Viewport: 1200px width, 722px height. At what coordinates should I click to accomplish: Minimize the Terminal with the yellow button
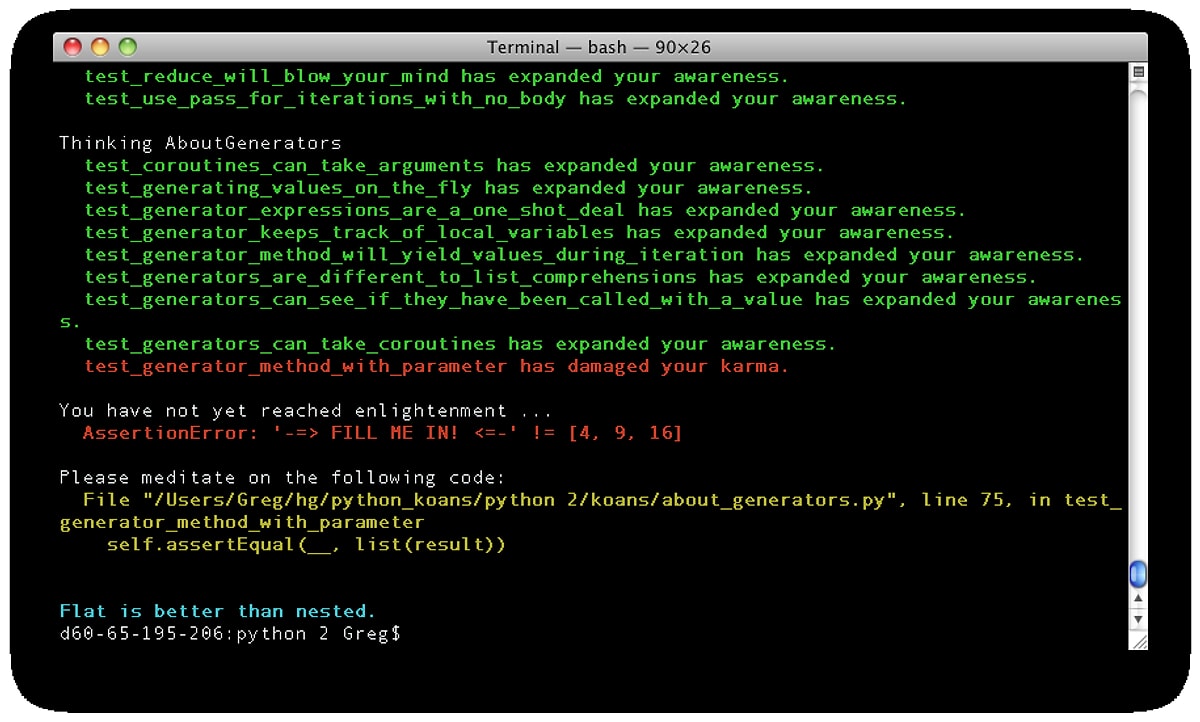click(x=100, y=47)
